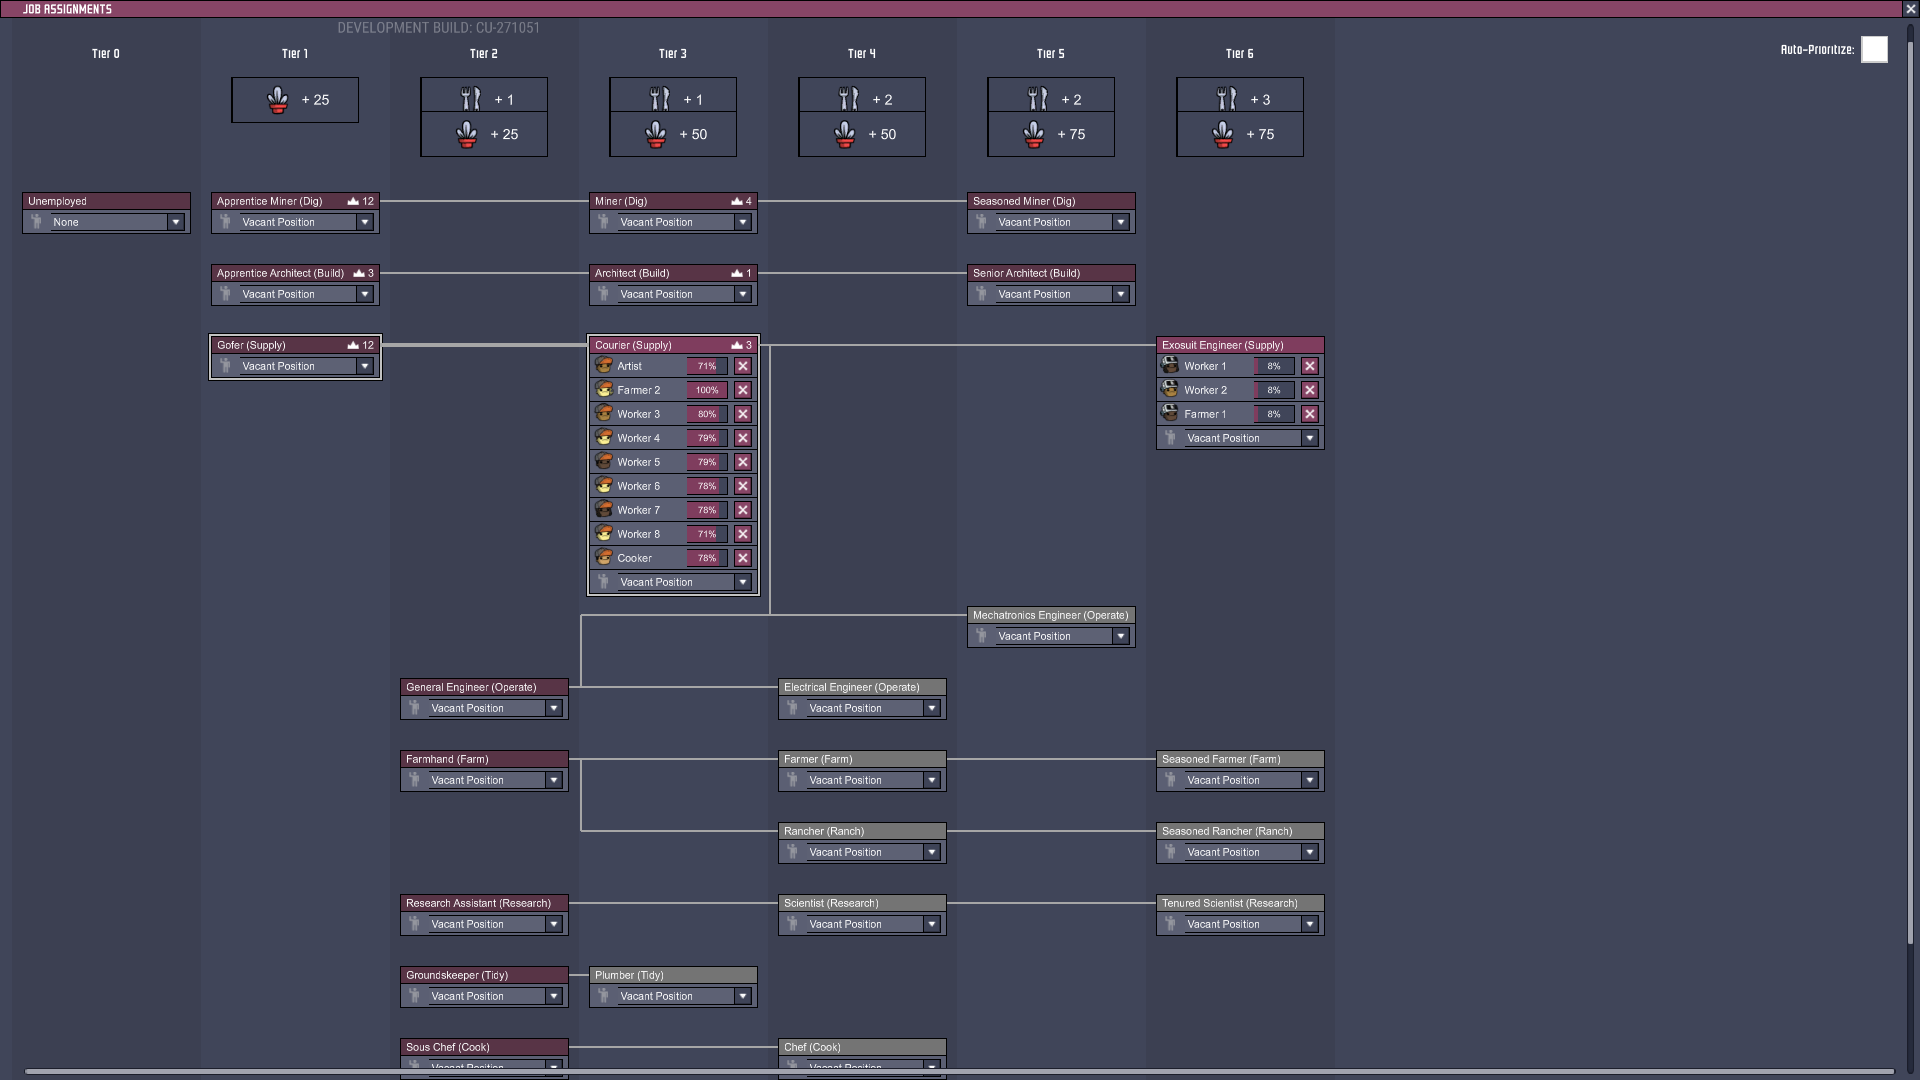
Task: Open Mechatronics Engineer vacant position dropdown
Action: point(1120,636)
